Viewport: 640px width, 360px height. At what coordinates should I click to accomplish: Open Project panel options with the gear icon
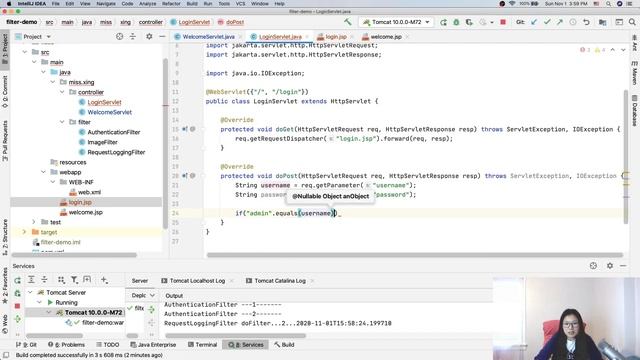pyautogui.click(x=149, y=37)
